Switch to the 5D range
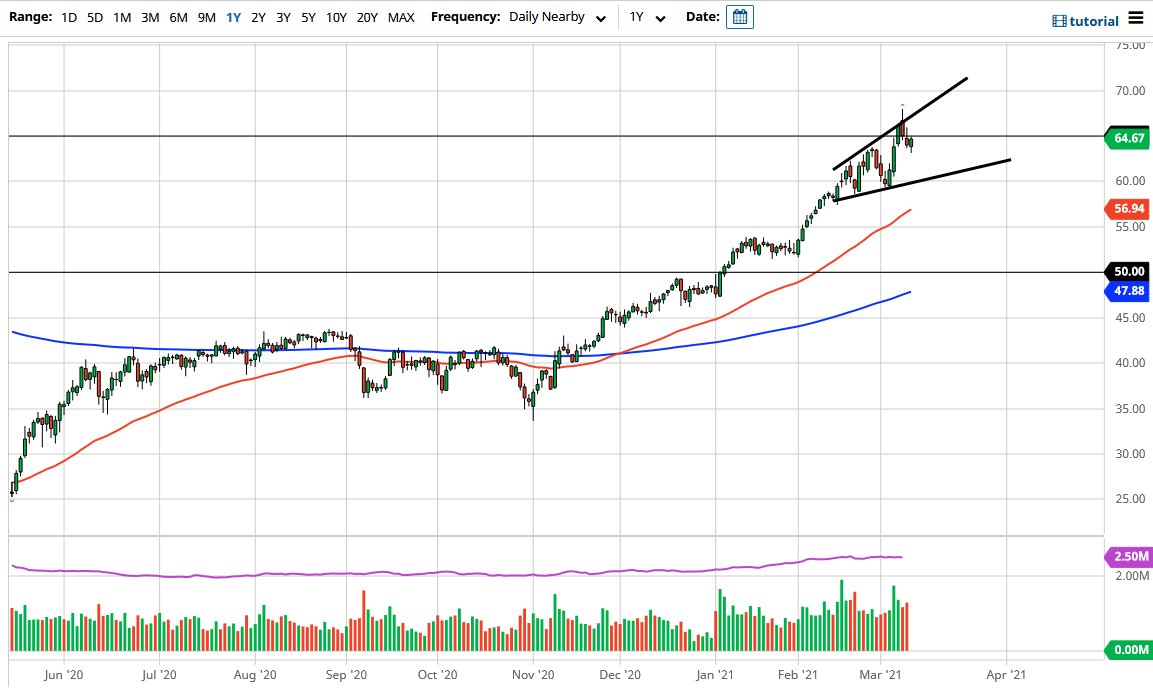The width and height of the screenshot is (1153, 698). pyautogui.click(x=94, y=17)
